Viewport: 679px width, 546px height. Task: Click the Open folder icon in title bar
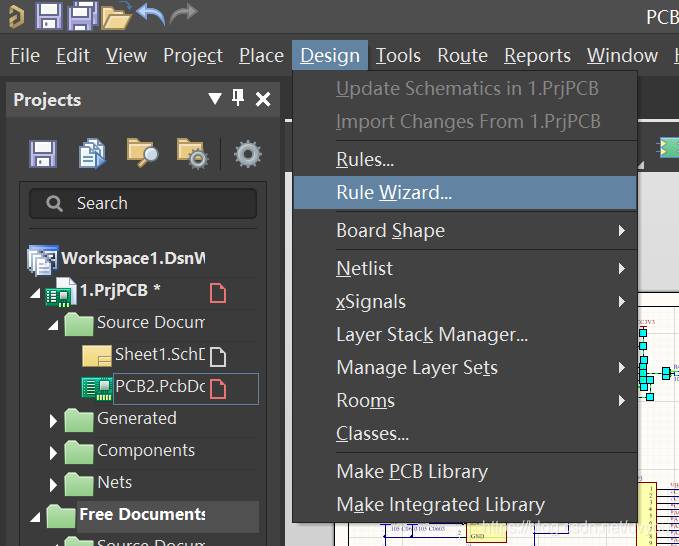pos(116,16)
